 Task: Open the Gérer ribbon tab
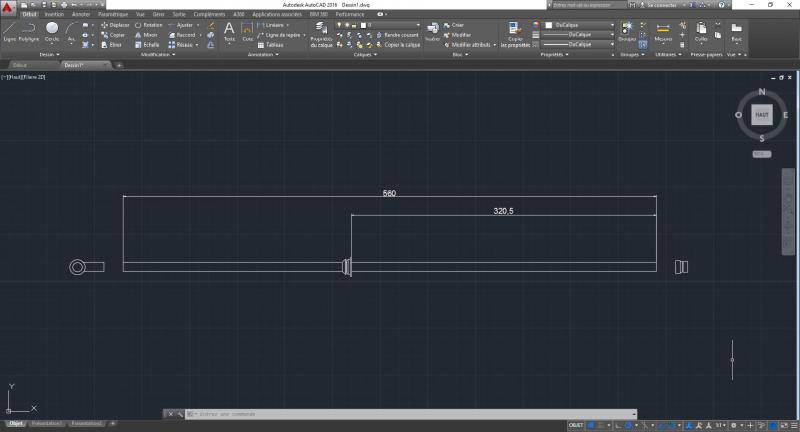pos(159,14)
